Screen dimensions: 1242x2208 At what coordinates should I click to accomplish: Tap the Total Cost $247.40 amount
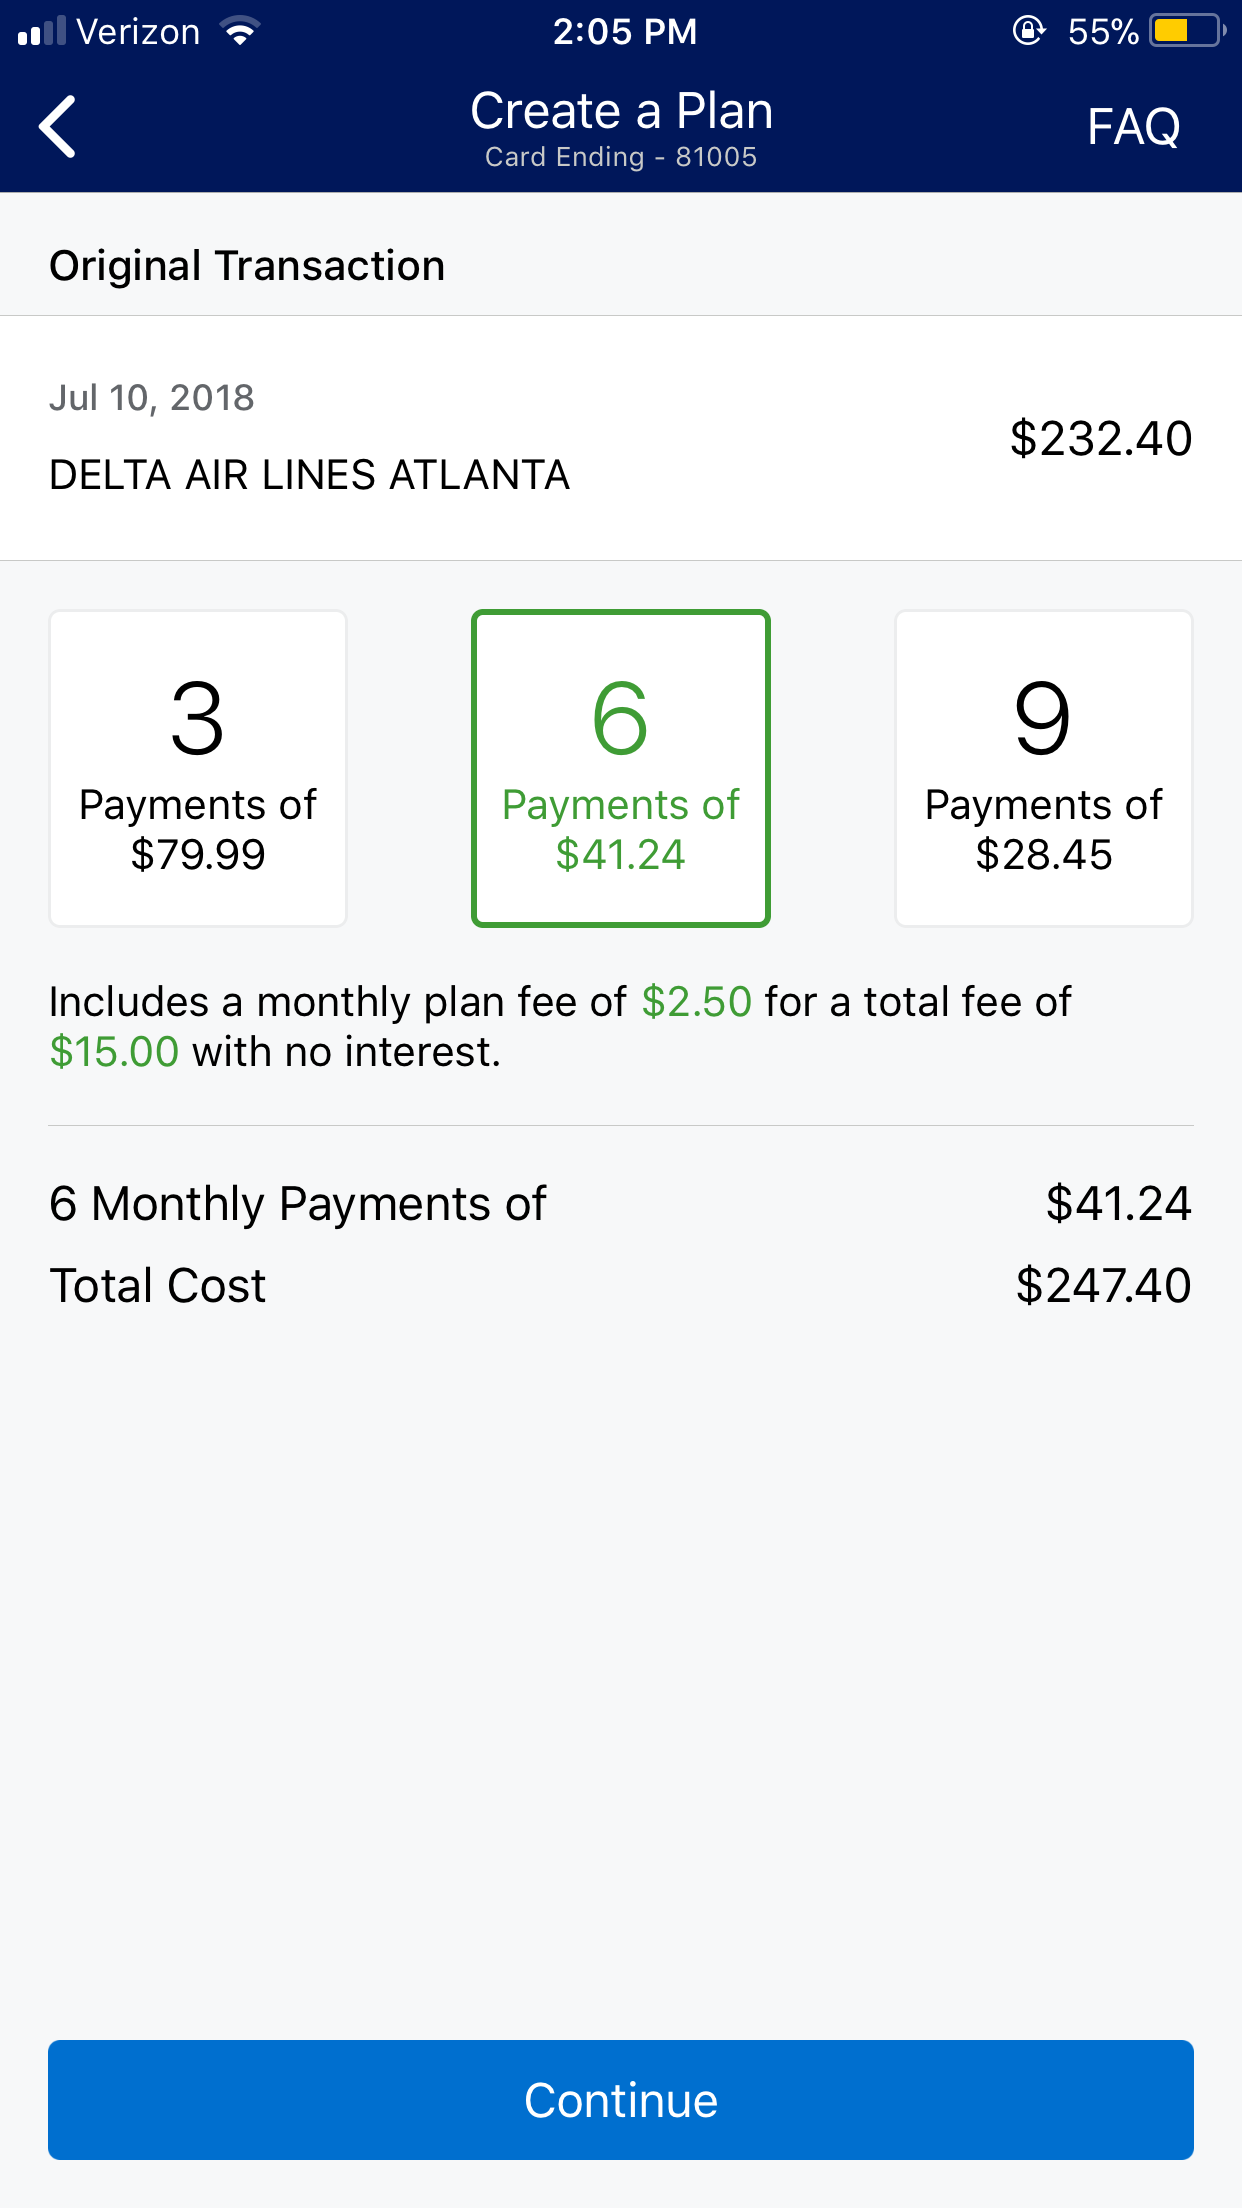point(1102,1286)
